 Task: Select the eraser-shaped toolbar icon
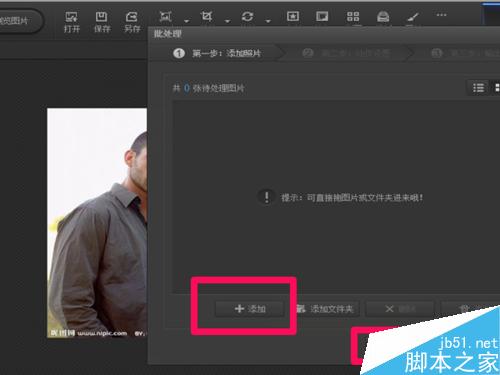383,16
